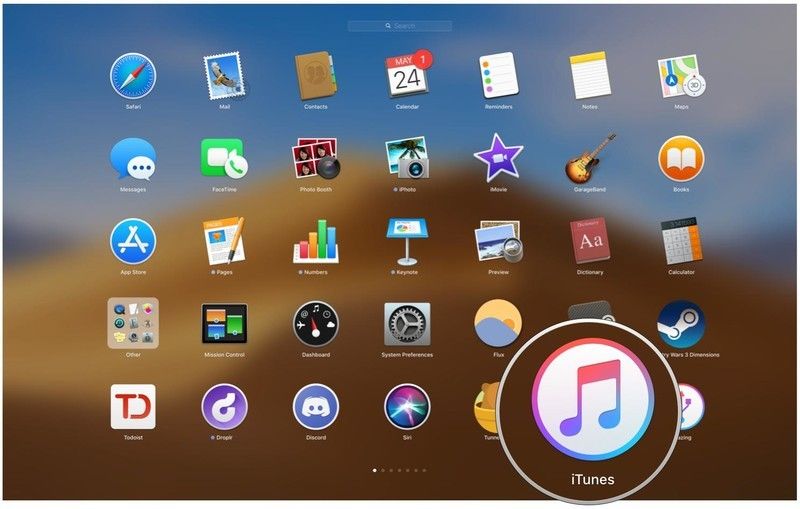Launch Reminders
The width and height of the screenshot is (800, 509).
[x=498, y=75]
